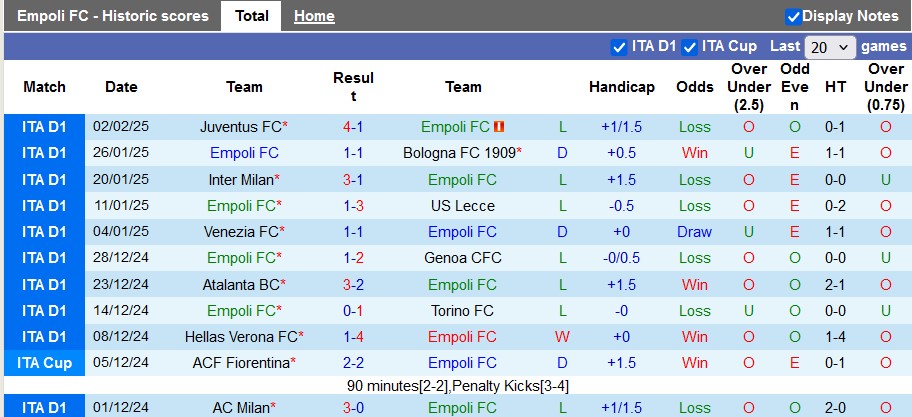Uncheck the ITA D1 filter checkbox
912x417 pixels.
coord(618,46)
